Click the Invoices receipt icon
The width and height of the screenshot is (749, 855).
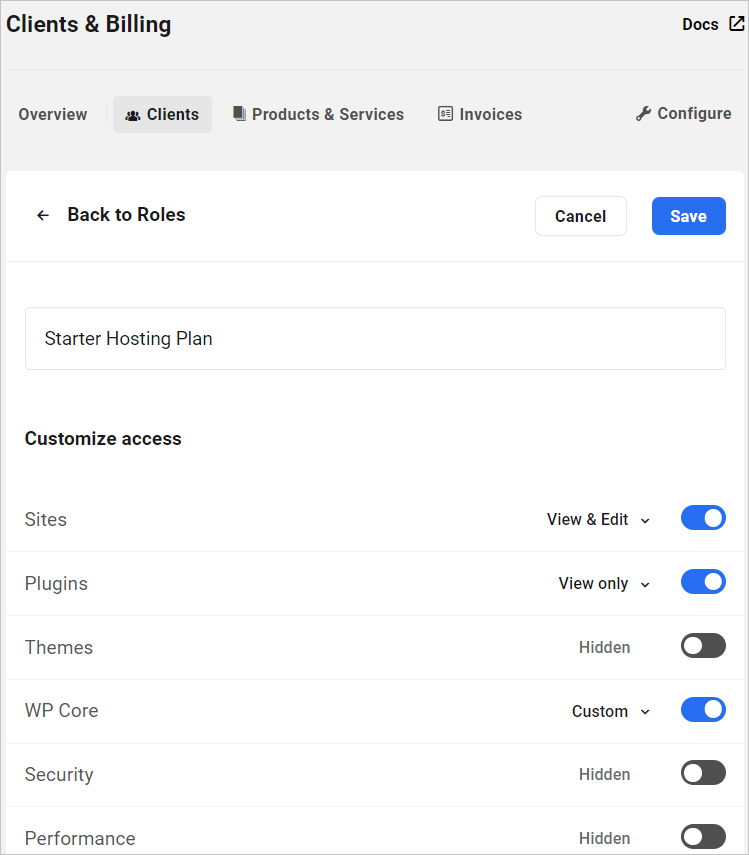[445, 113]
